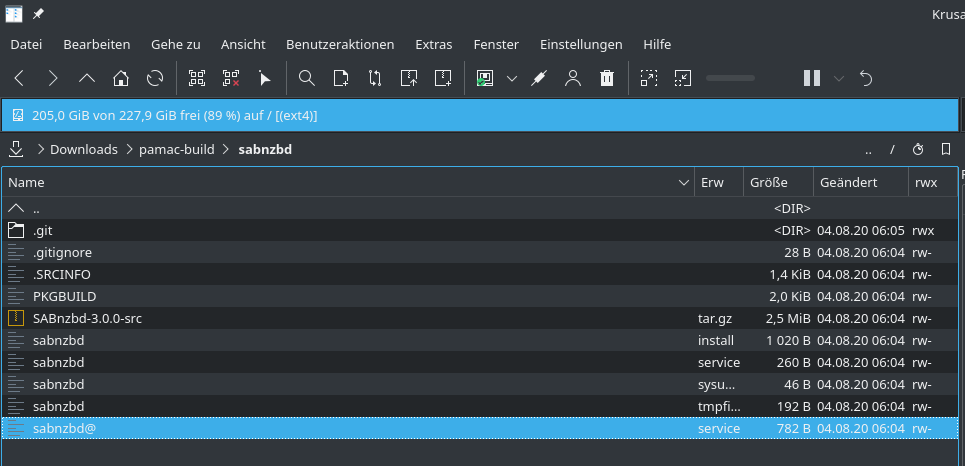Select sabnzbd file with install extension
This screenshot has height=466, width=965.
tap(479, 340)
